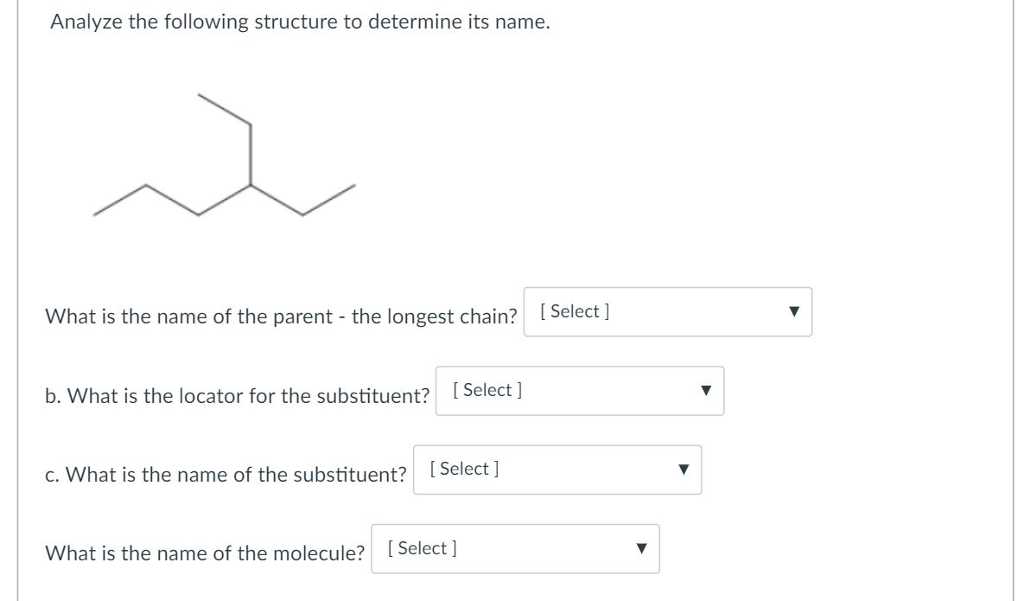Screen dimensions: 1024x601
Task: Click the arrow on the parent chain dropdown
Action: click(x=793, y=312)
